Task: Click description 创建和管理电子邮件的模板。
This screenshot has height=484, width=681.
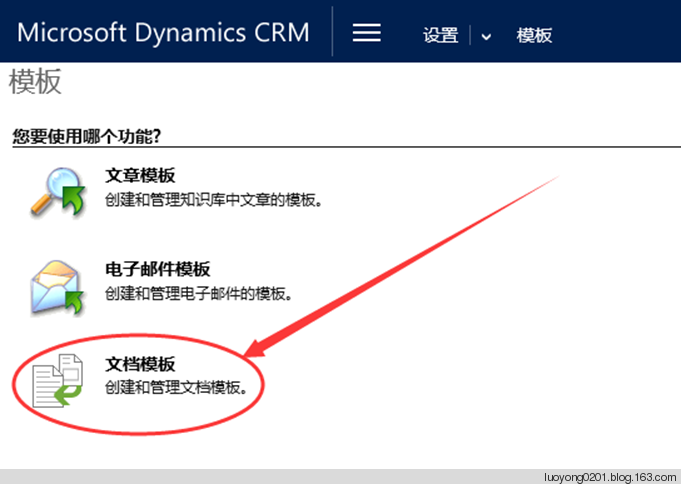Action: [198, 294]
